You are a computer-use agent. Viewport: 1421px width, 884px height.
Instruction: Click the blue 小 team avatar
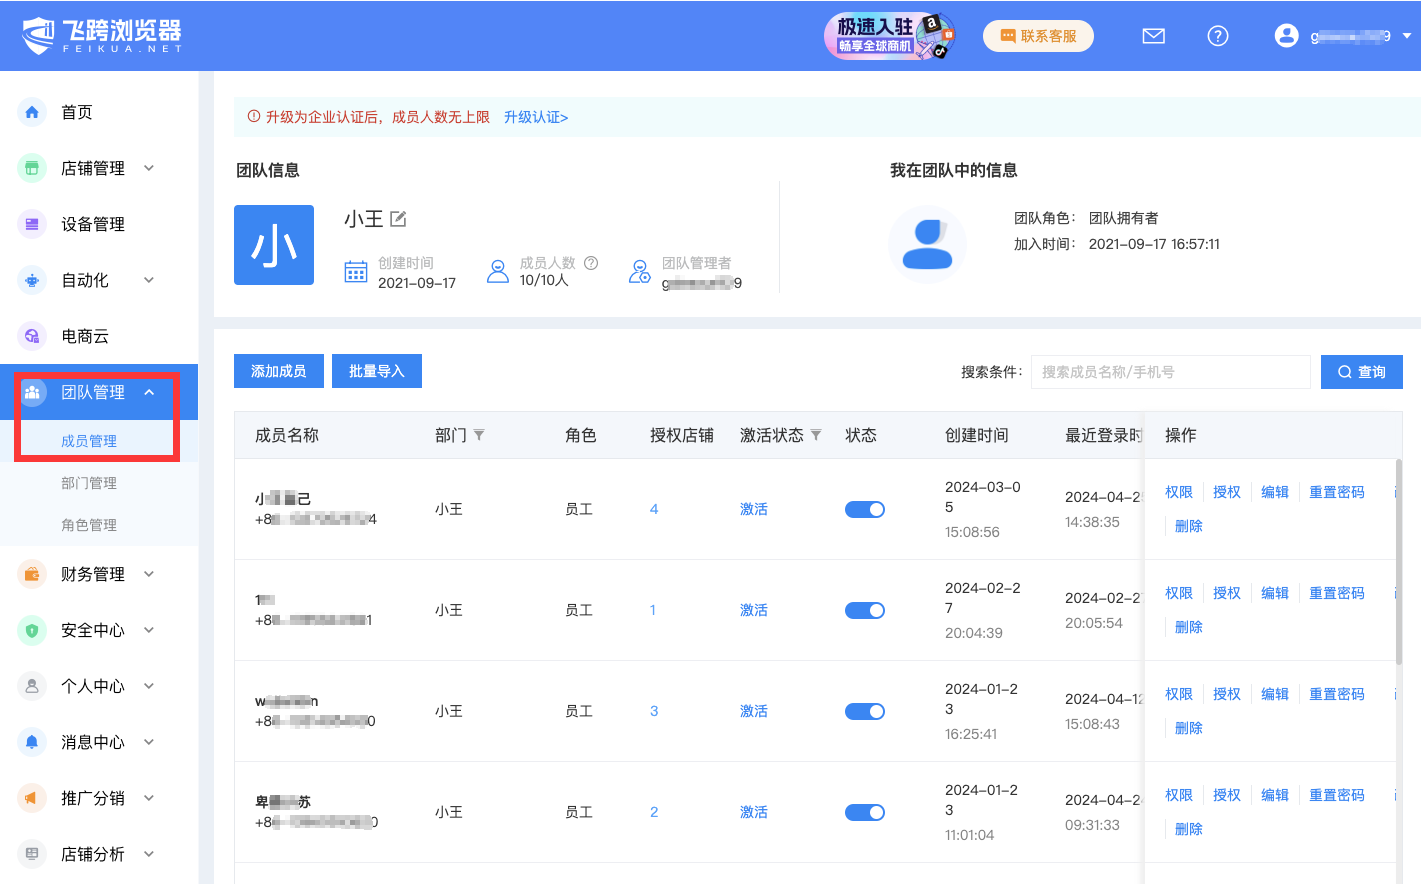click(274, 245)
